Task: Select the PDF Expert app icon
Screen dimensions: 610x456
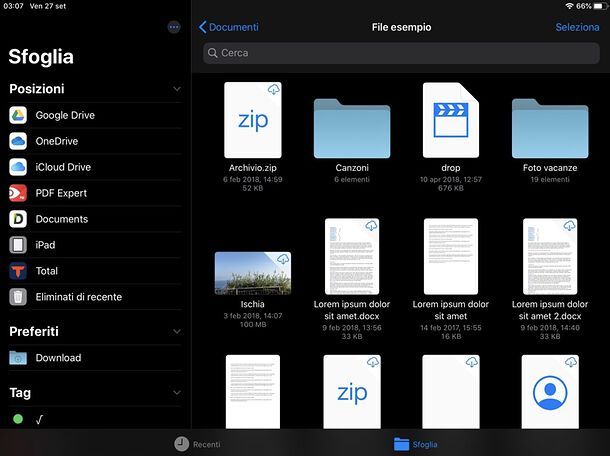Action: [x=18, y=193]
